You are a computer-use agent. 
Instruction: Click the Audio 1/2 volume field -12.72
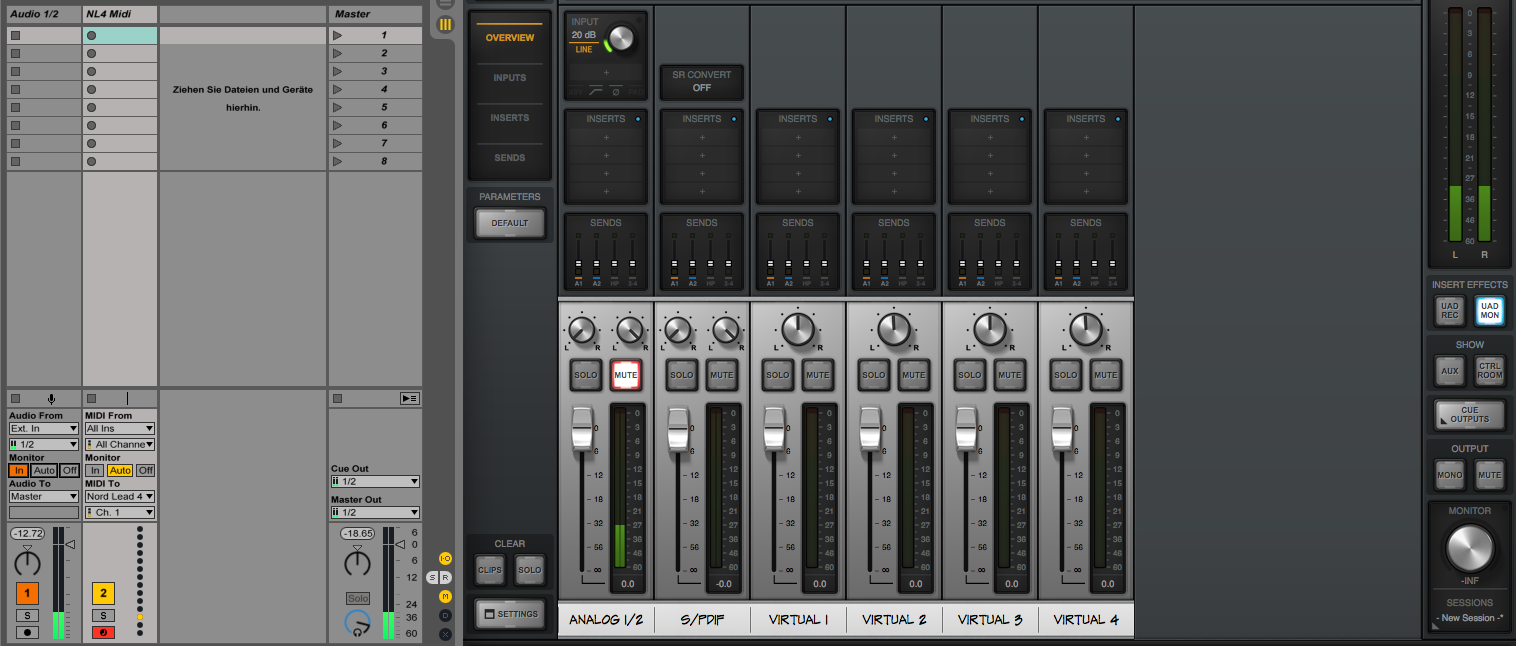coord(28,534)
